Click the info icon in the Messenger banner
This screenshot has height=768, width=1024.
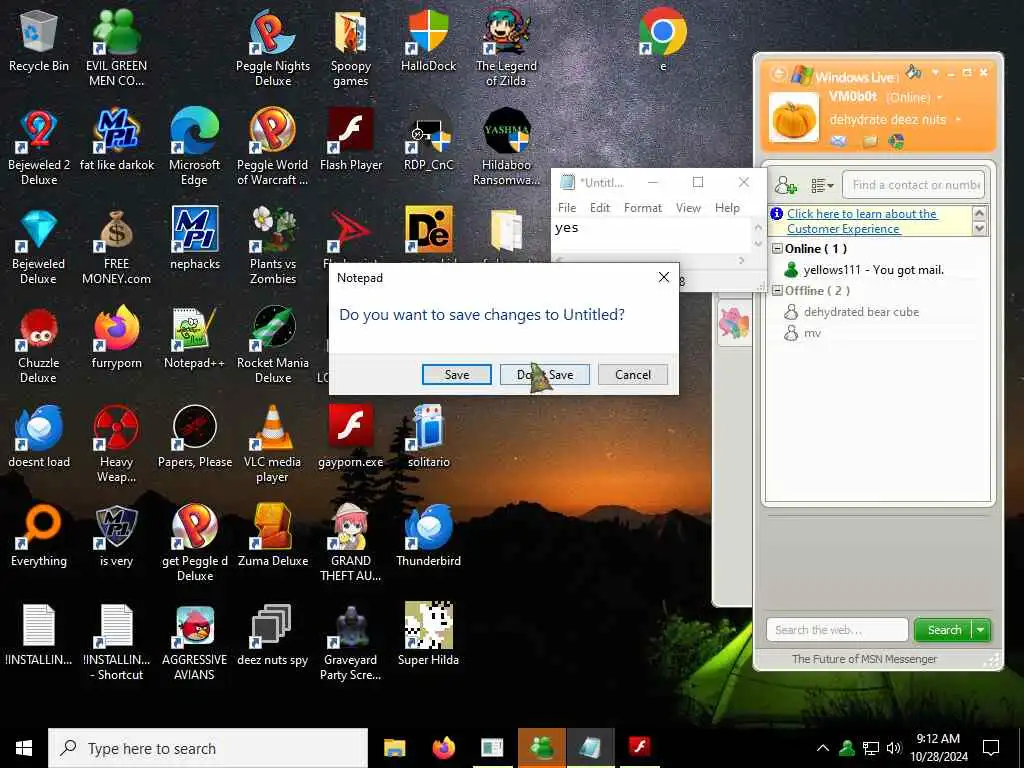(x=776, y=214)
